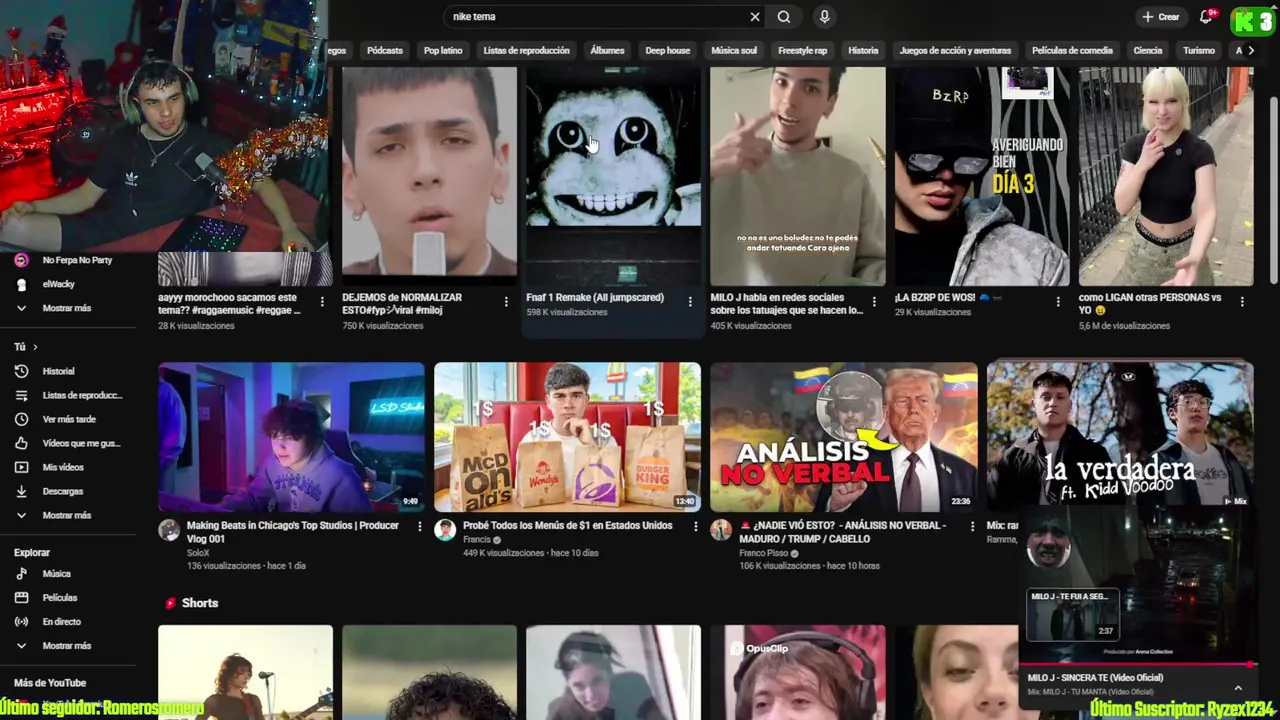Screen dimensions: 1280x720
Task: Select the Ciencia chip
Action: coord(1148,50)
